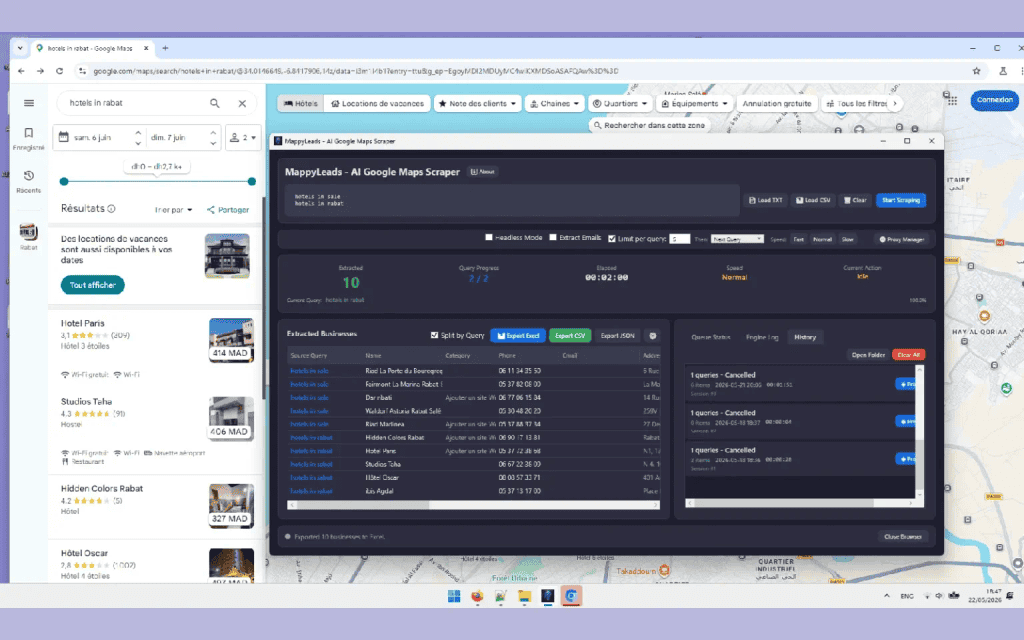Expand Chaînes filter dropdown

[554, 103]
